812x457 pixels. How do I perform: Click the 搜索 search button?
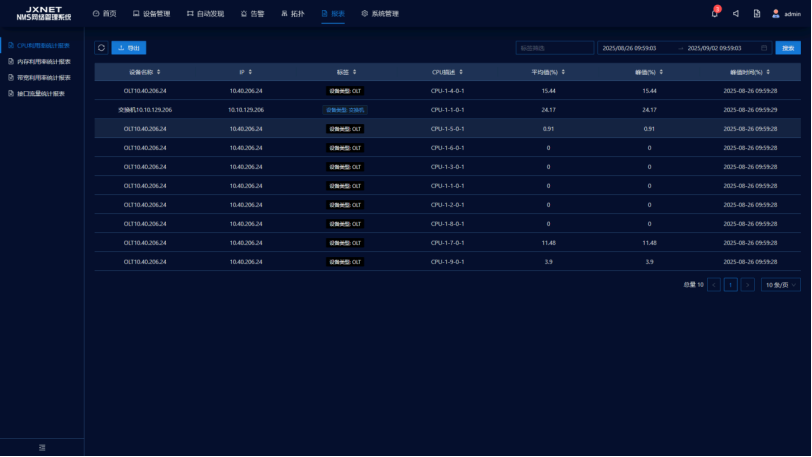[x=788, y=48]
